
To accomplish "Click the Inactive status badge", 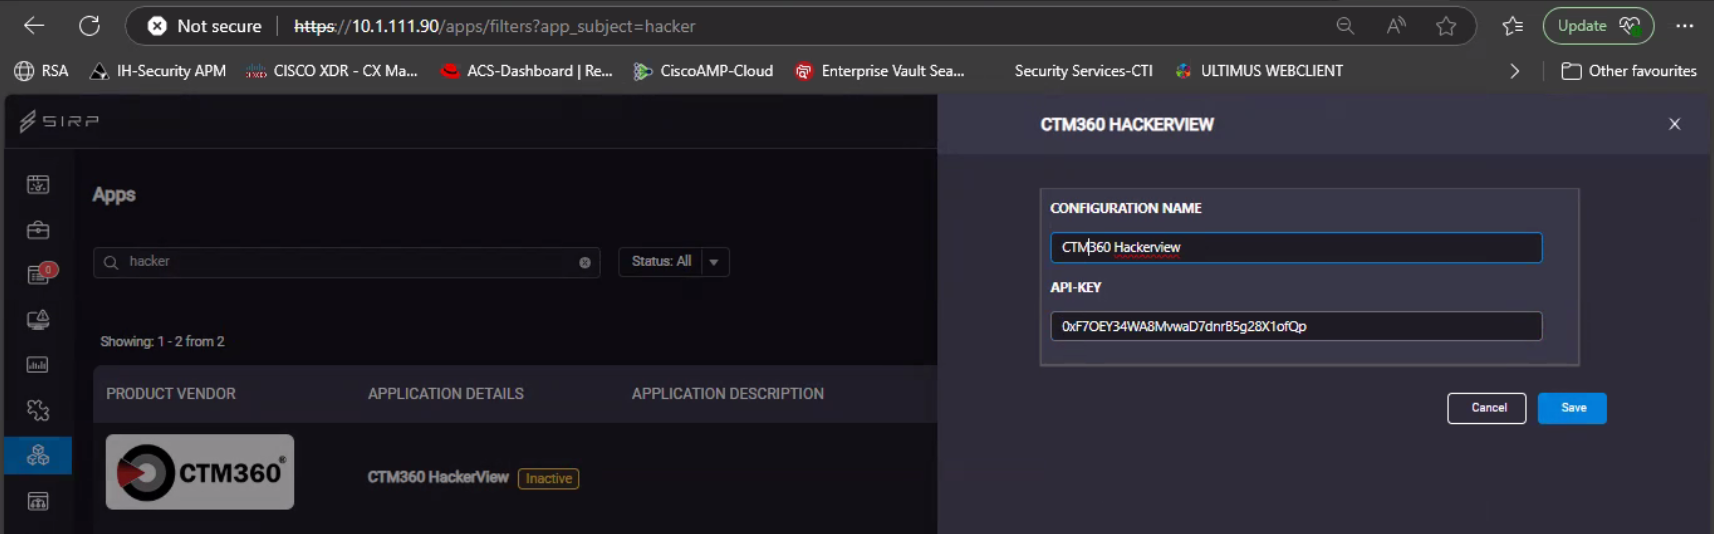I will (x=549, y=479).
